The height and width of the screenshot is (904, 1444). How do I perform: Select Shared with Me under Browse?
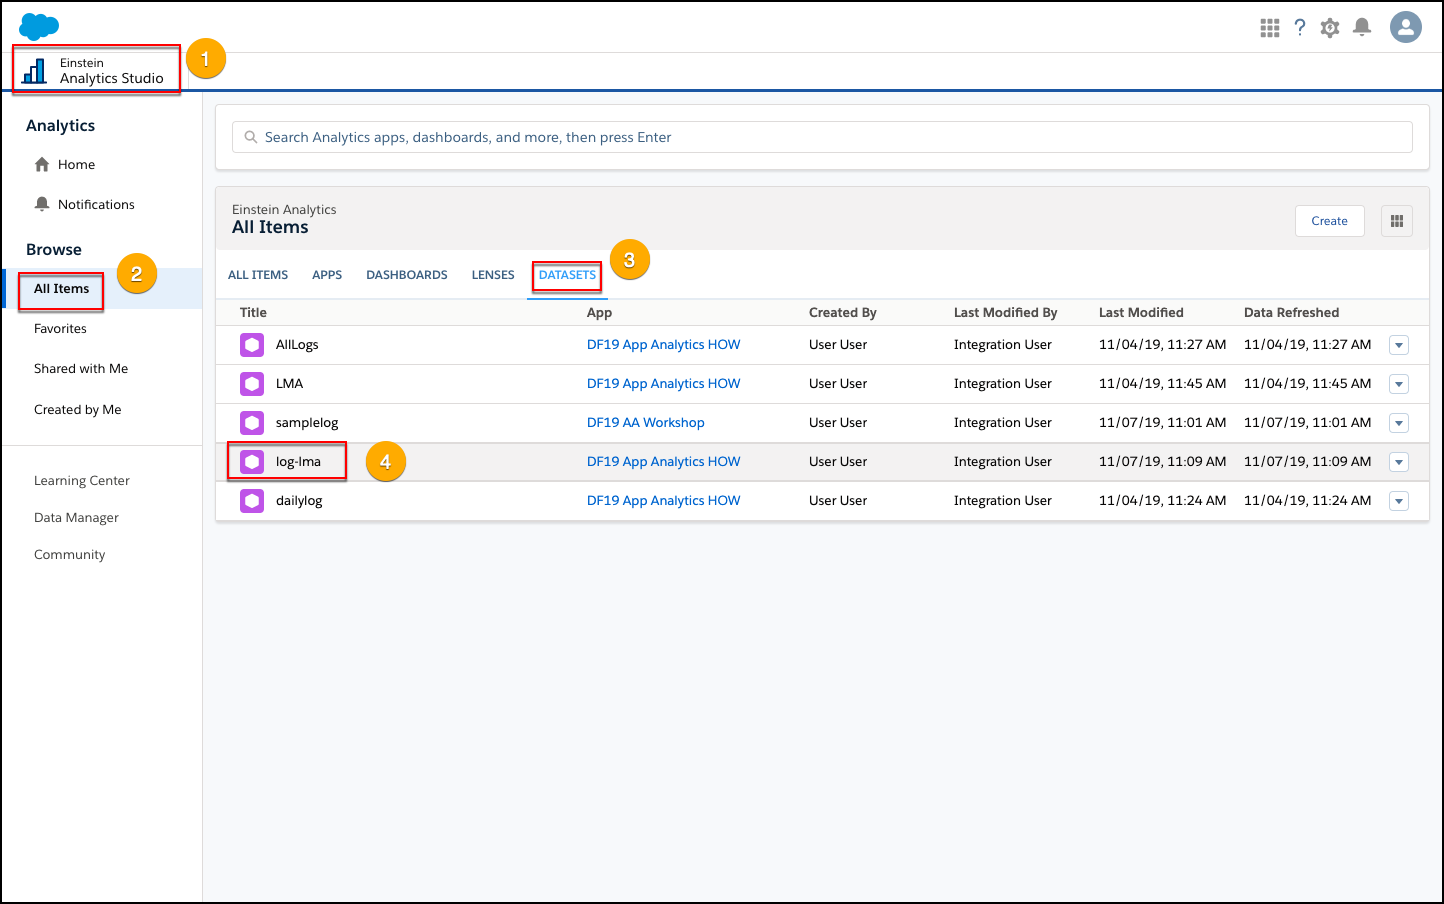[x=81, y=369]
